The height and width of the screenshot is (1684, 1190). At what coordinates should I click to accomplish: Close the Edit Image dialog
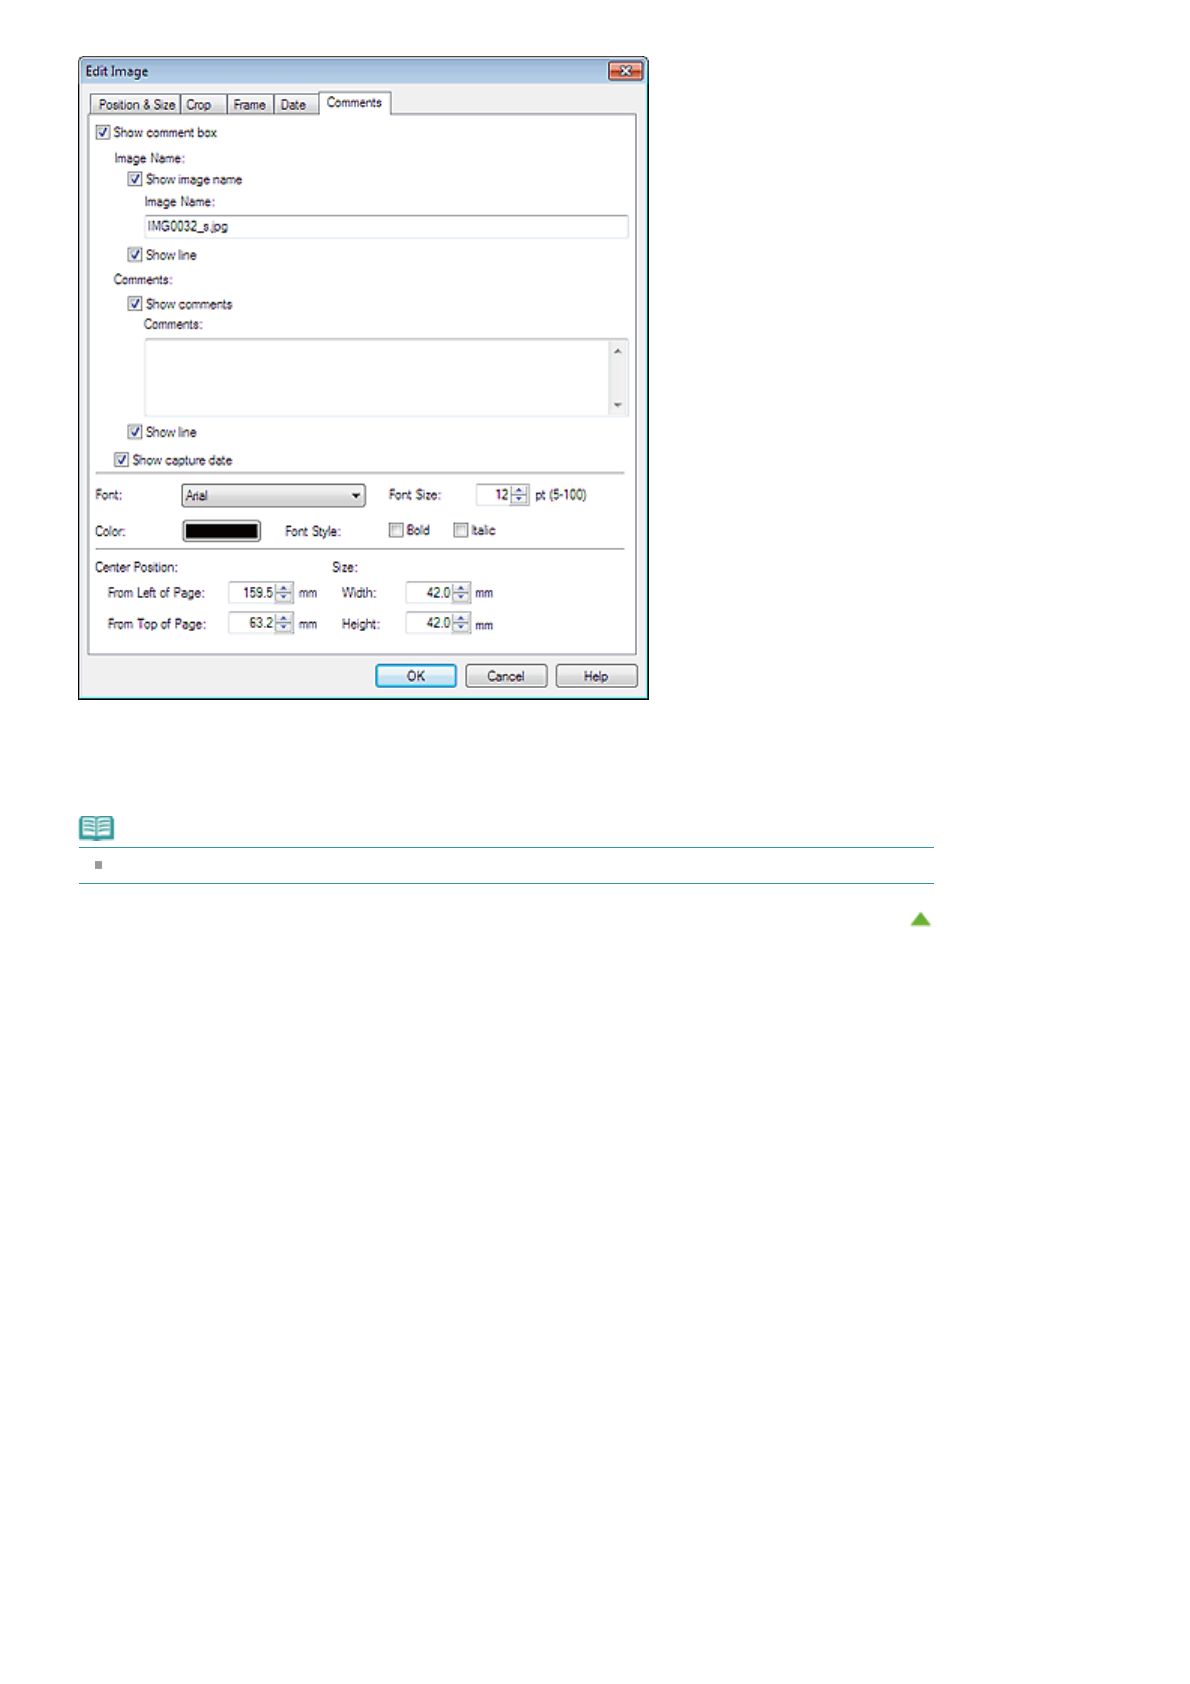point(625,71)
